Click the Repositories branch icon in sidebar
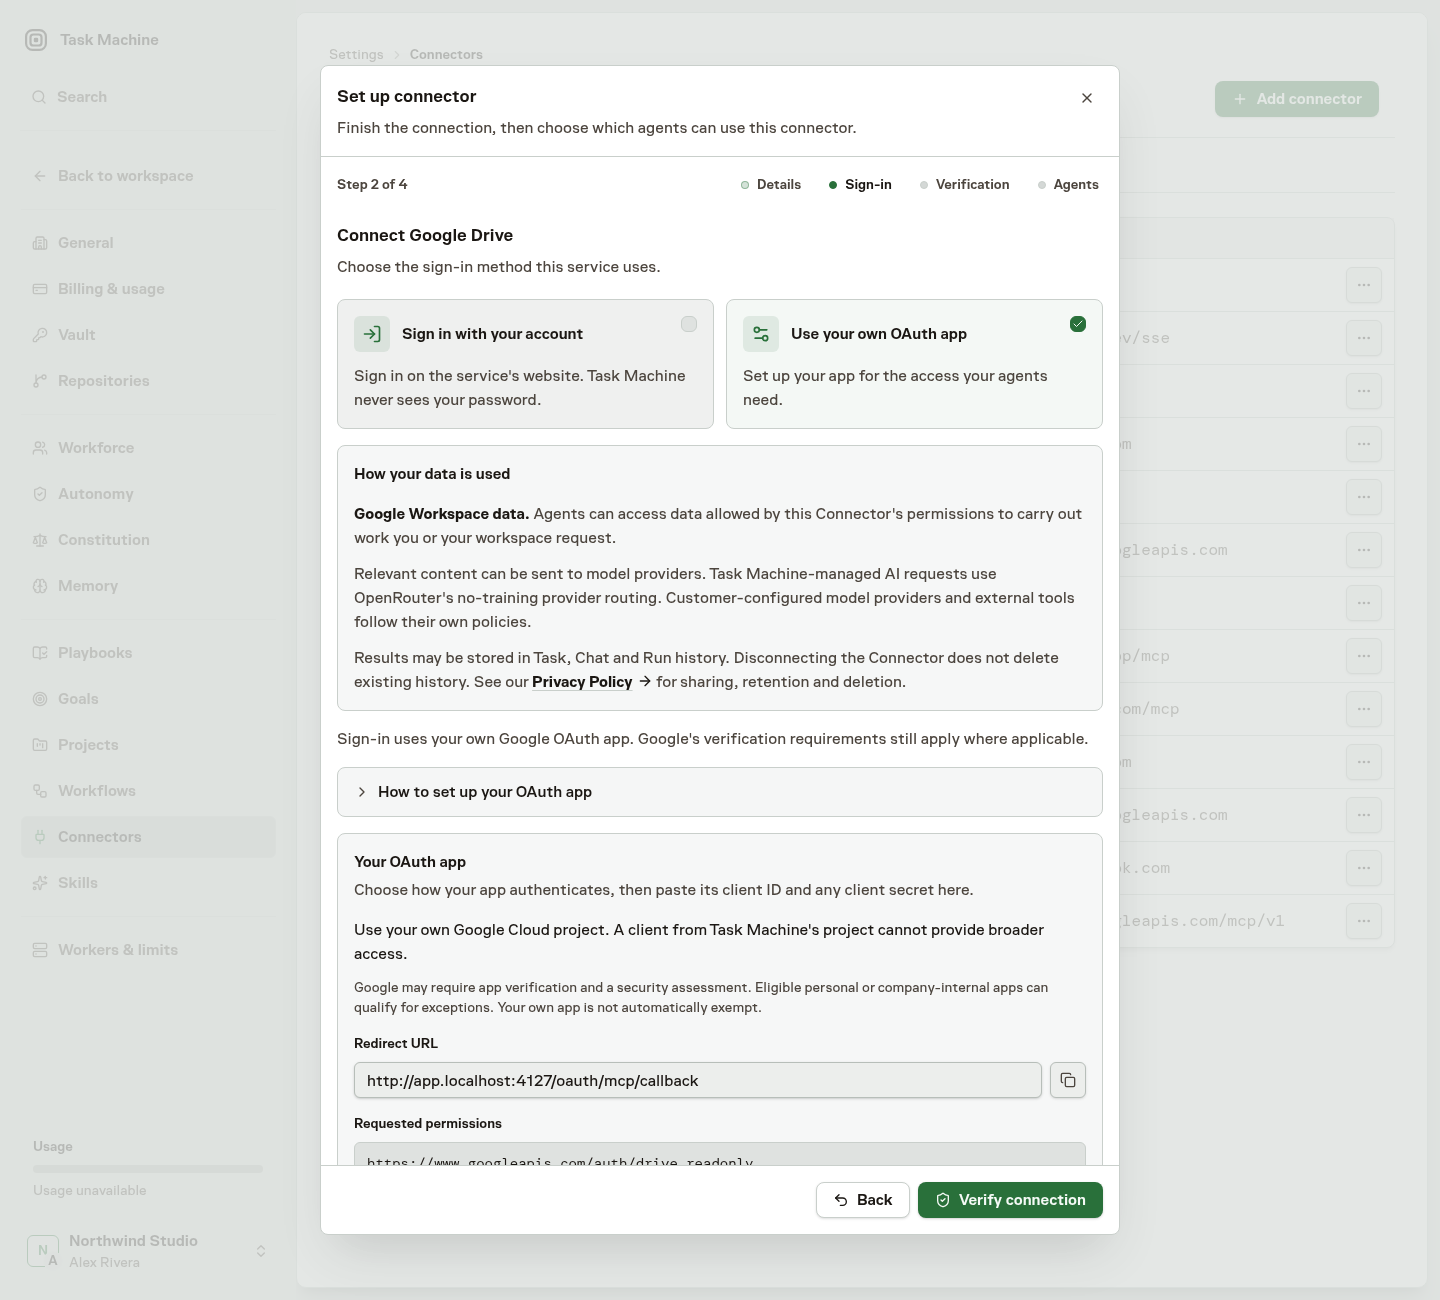The height and width of the screenshot is (1300, 1440). click(x=40, y=381)
